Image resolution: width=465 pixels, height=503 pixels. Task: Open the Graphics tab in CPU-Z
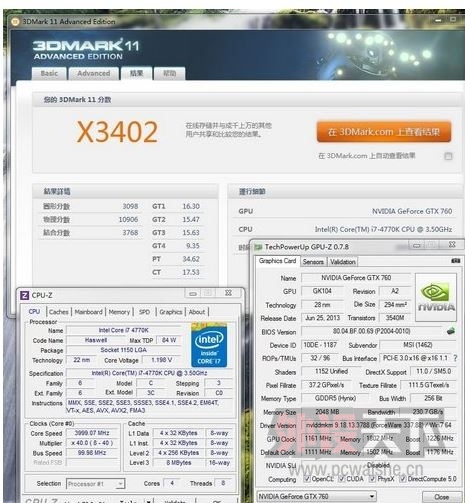[171, 312]
